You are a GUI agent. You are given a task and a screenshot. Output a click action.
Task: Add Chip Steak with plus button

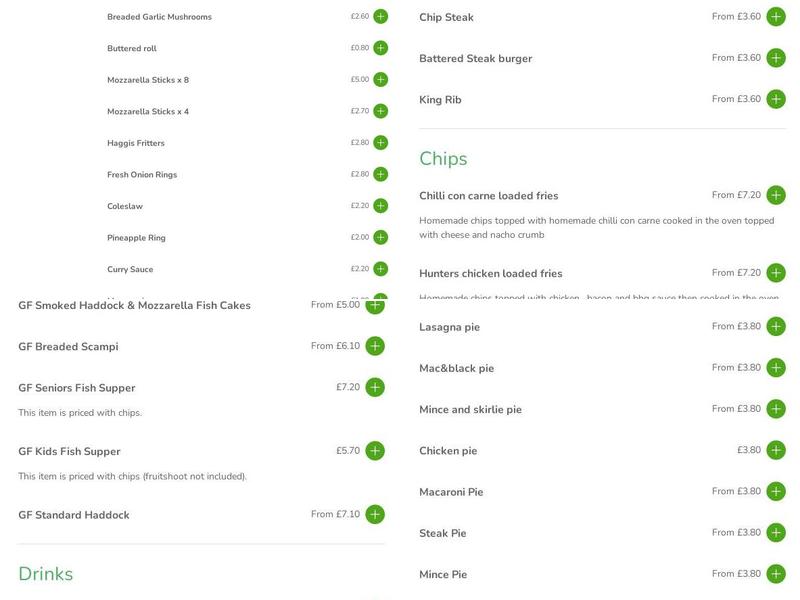click(x=776, y=17)
